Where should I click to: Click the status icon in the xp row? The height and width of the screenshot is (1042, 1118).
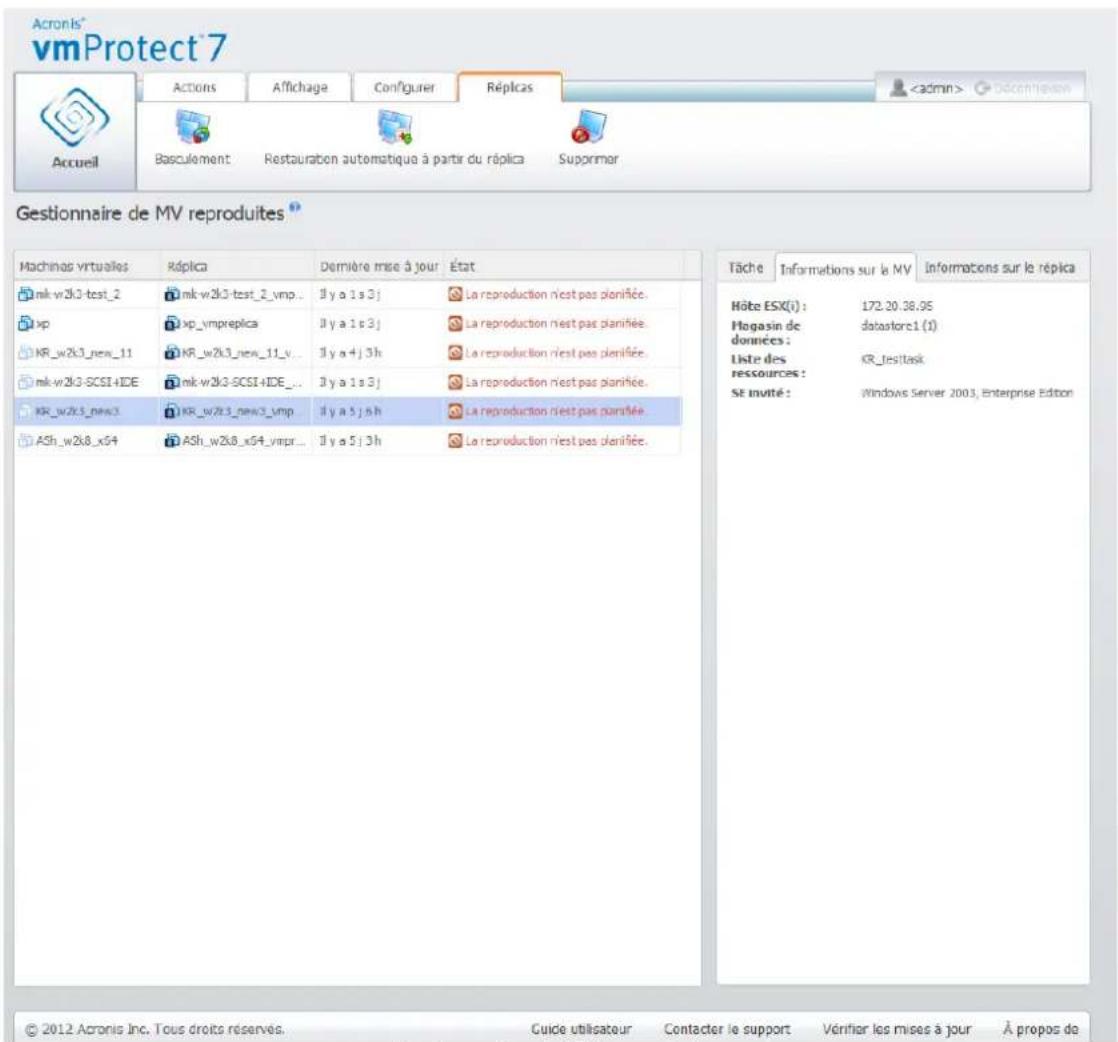pyautogui.click(x=455, y=323)
